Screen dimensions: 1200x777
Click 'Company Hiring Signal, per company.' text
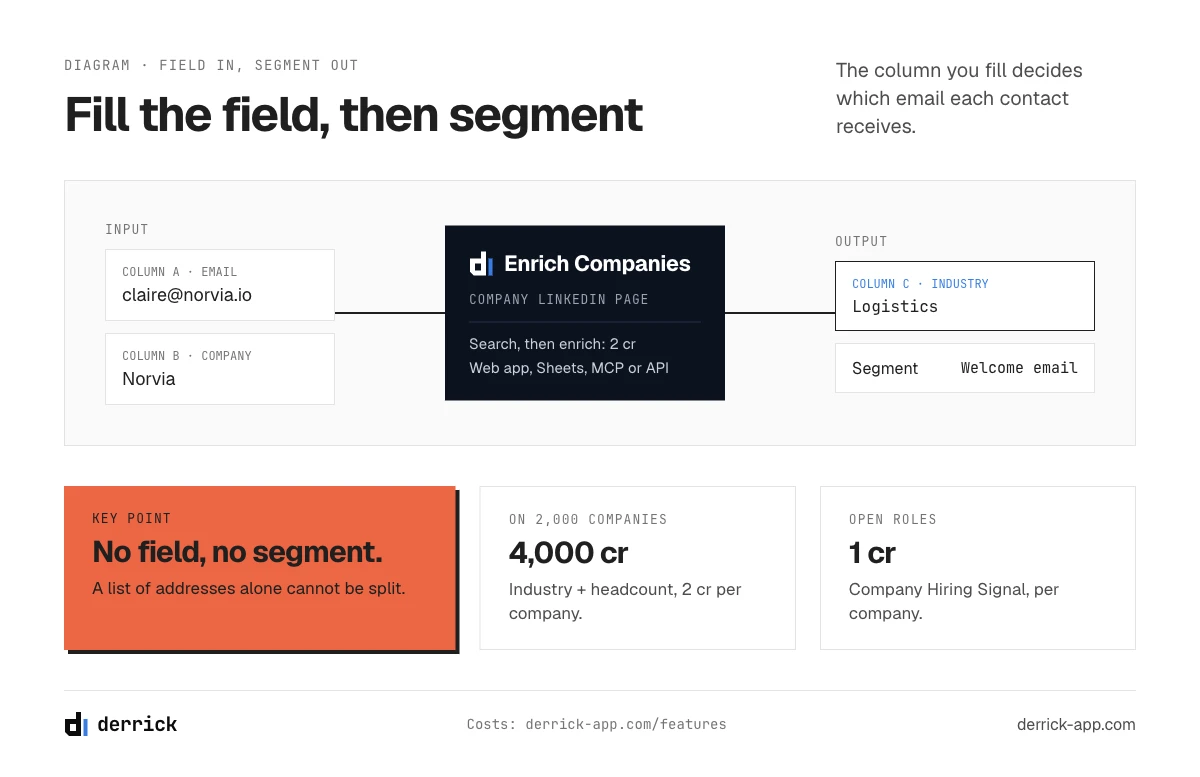(954, 601)
